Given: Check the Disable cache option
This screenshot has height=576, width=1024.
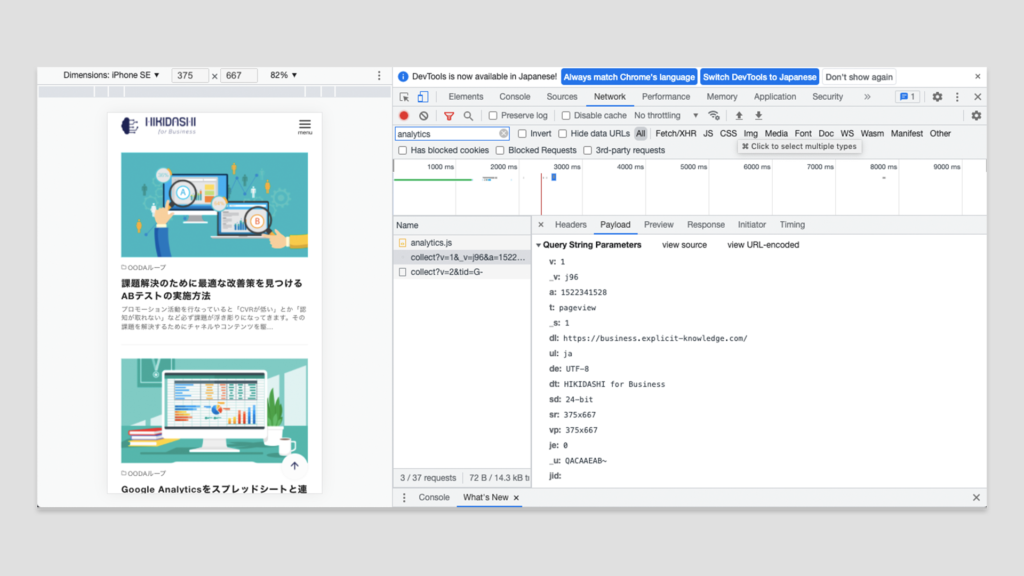Looking at the screenshot, I should 567,116.
